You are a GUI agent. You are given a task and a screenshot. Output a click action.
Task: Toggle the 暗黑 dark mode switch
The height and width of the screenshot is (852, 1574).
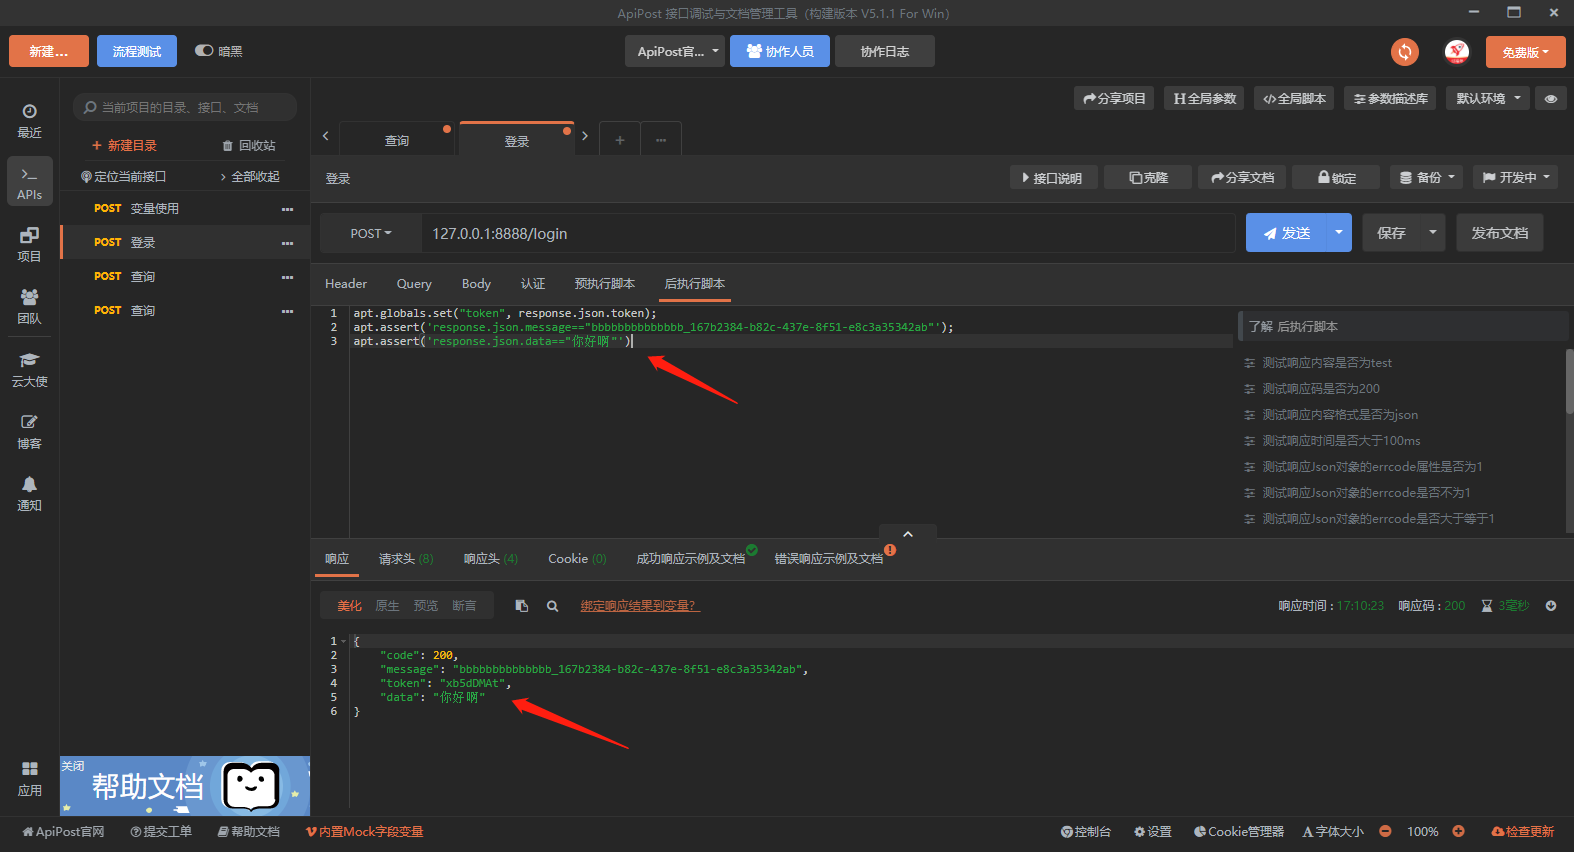tap(204, 51)
